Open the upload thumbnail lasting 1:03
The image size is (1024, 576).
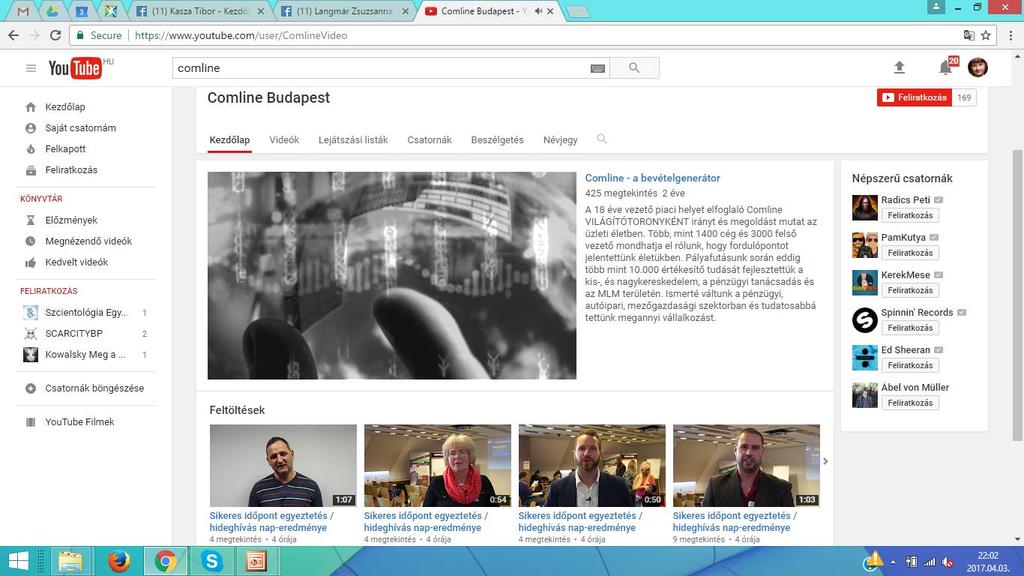tap(746, 466)
